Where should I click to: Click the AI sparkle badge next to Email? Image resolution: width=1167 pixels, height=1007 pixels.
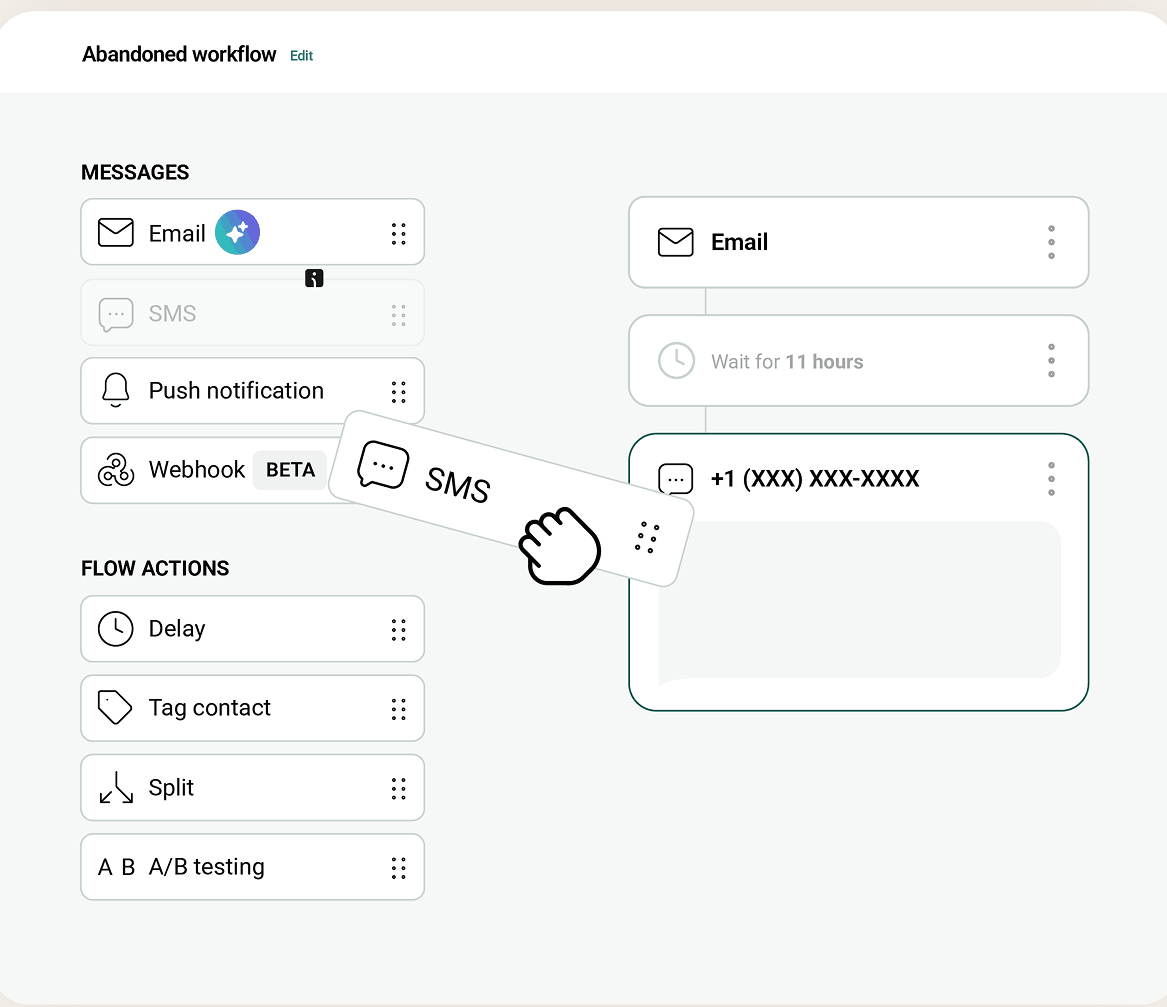coord(237,232)
